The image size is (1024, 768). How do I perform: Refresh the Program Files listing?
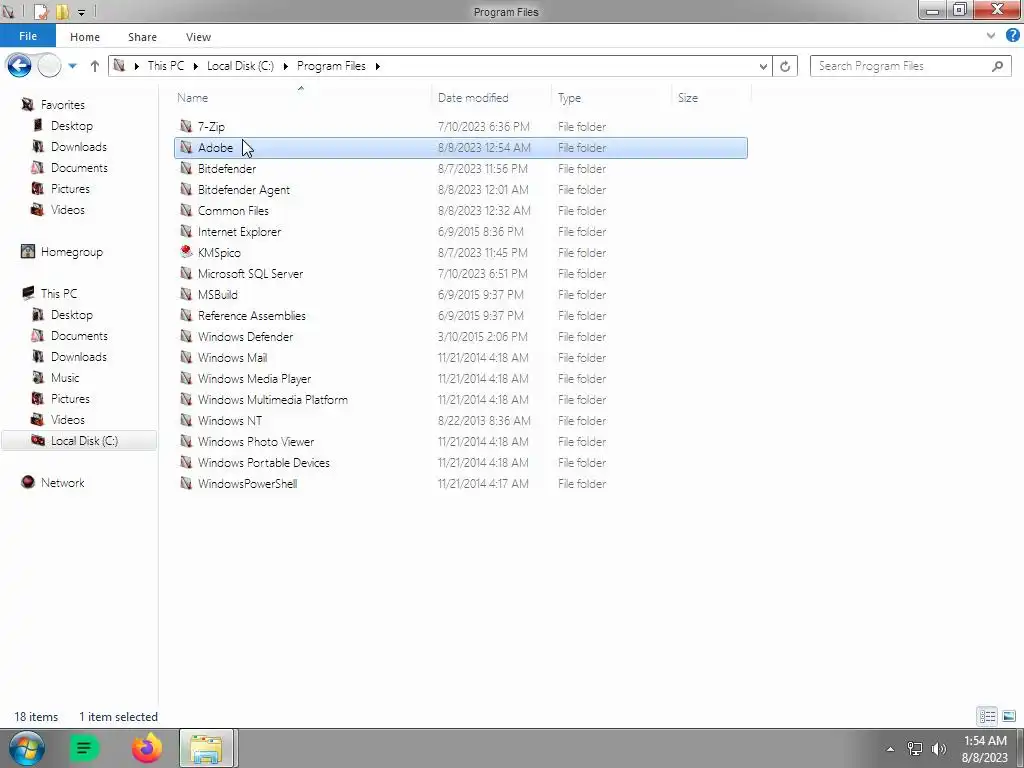(x=785, y=66)
